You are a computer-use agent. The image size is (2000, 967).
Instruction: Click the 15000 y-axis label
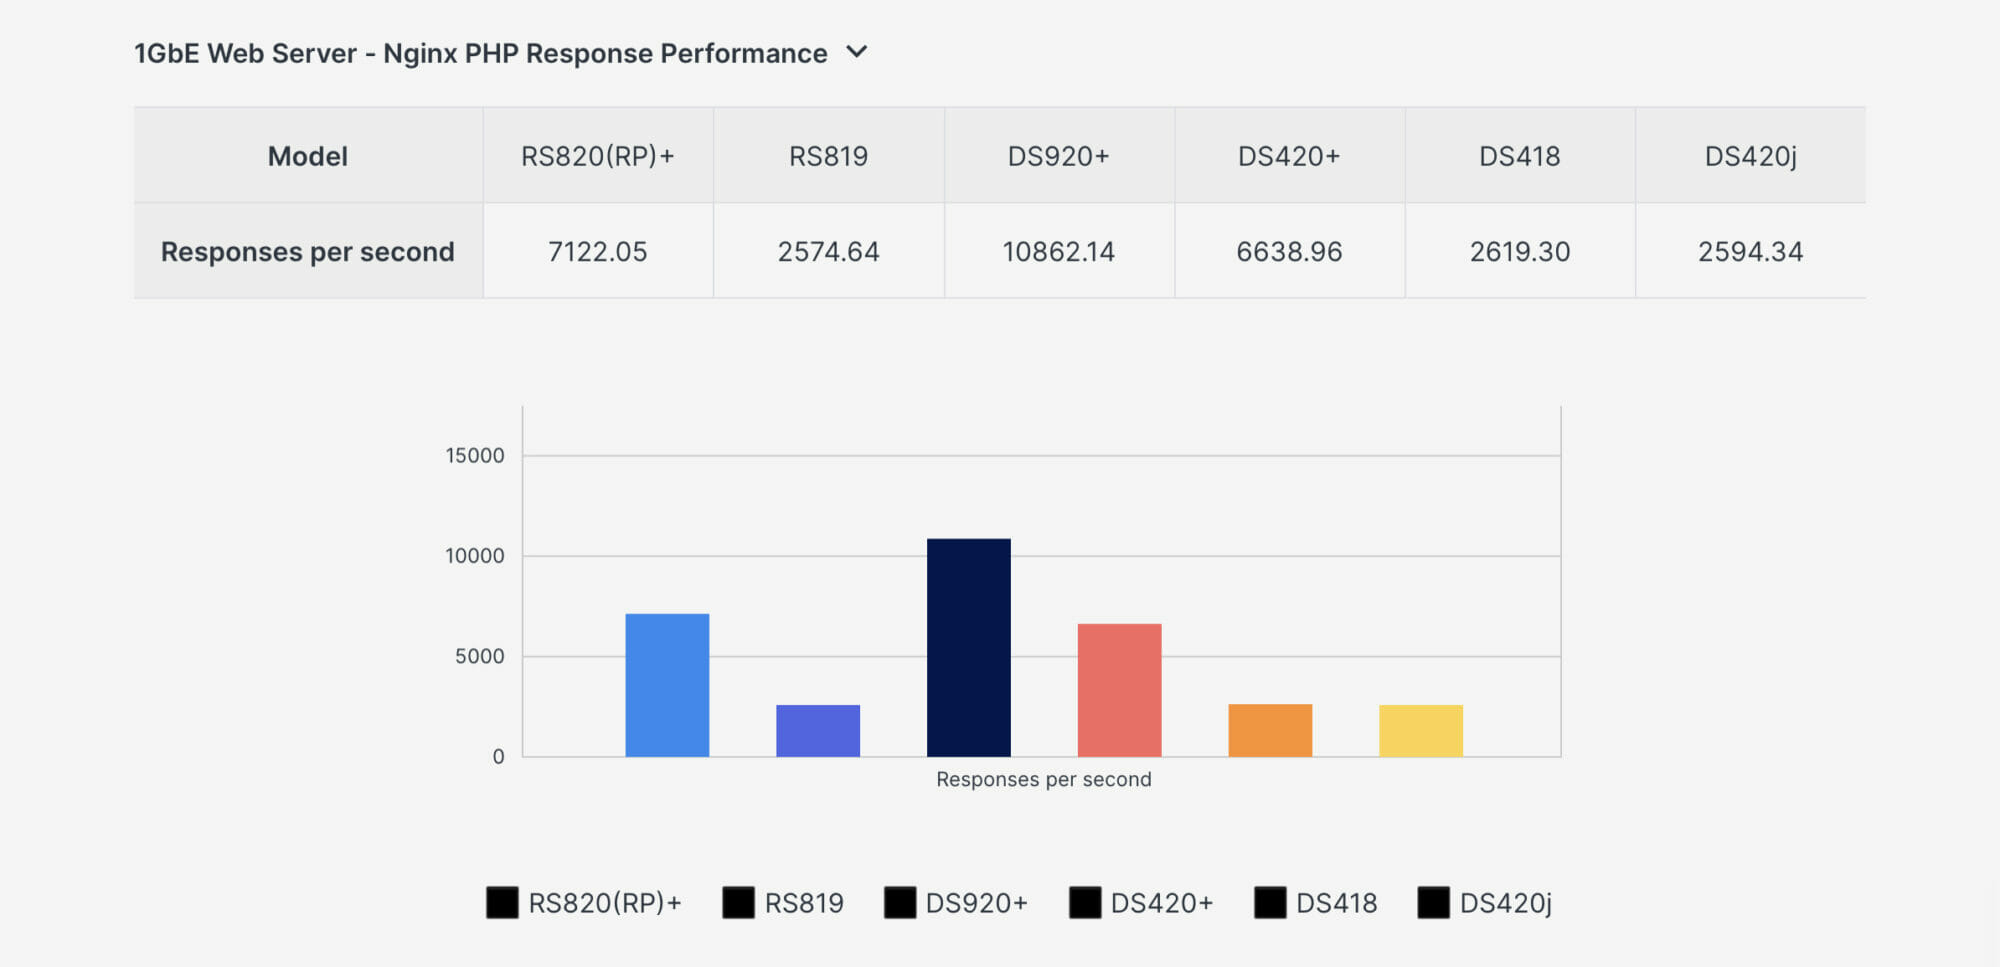[x=475, y=456]
